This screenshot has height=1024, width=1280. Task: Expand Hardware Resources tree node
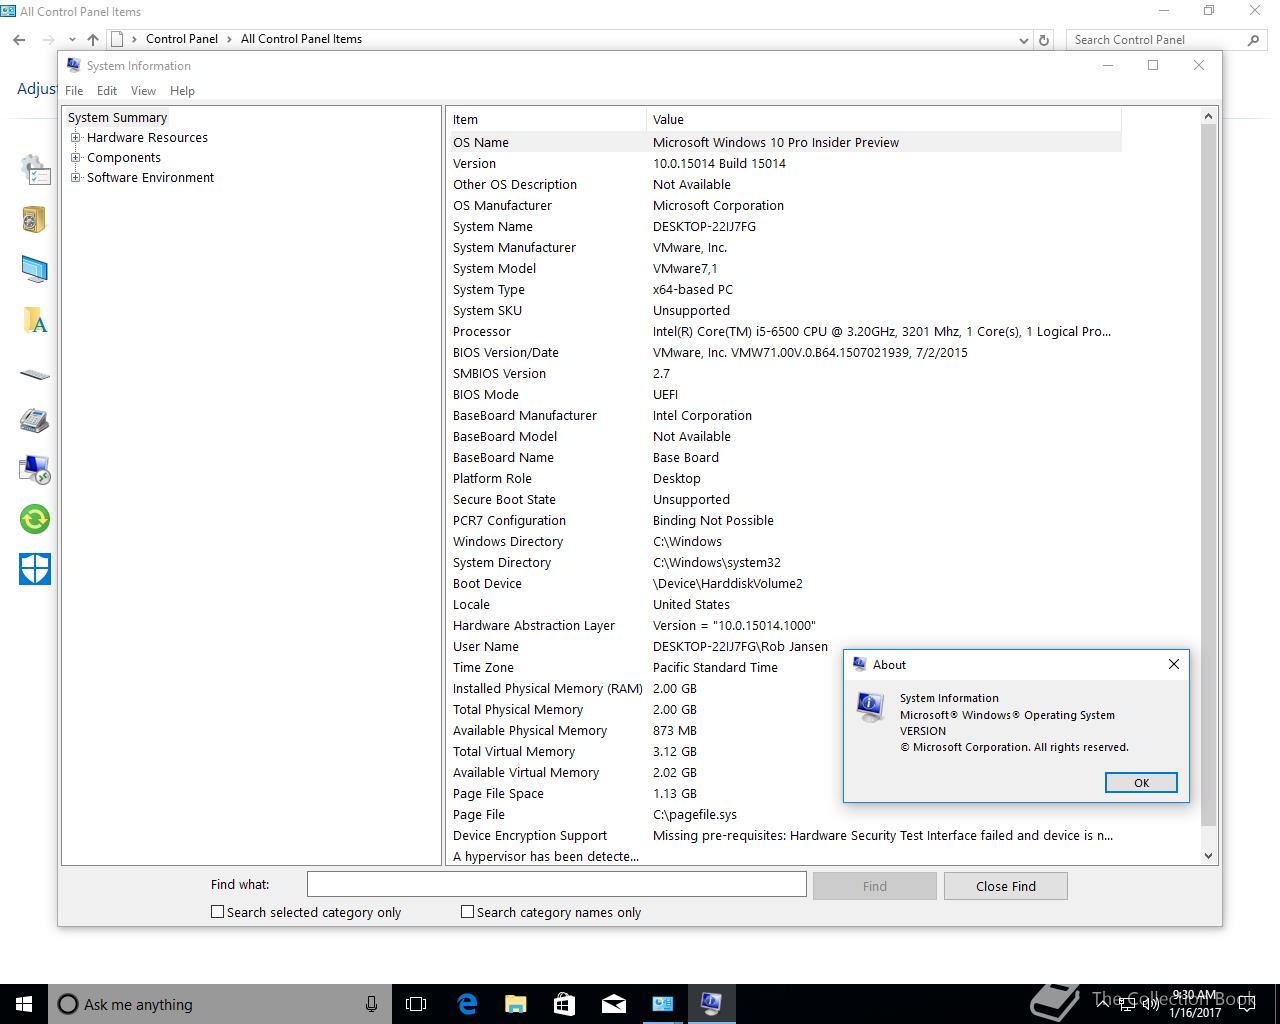click(x=75, y=138)
